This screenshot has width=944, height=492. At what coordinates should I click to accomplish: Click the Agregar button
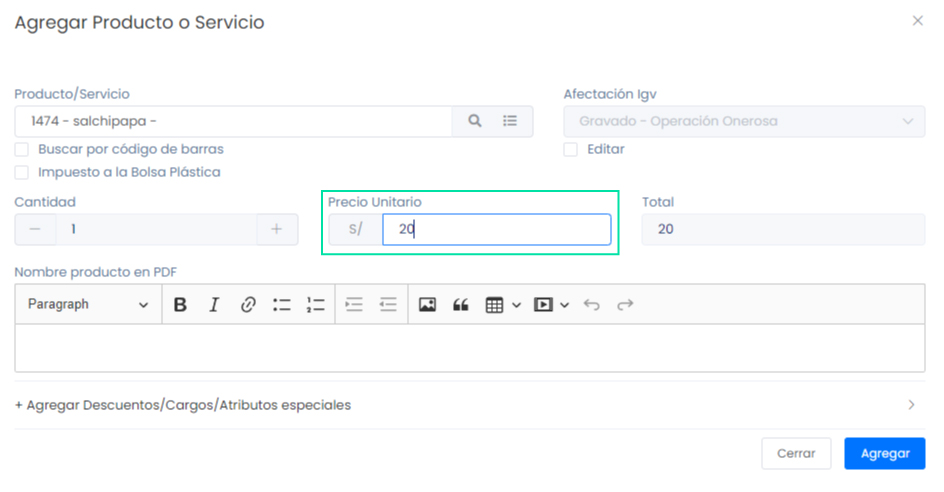(x=884, y=453)
